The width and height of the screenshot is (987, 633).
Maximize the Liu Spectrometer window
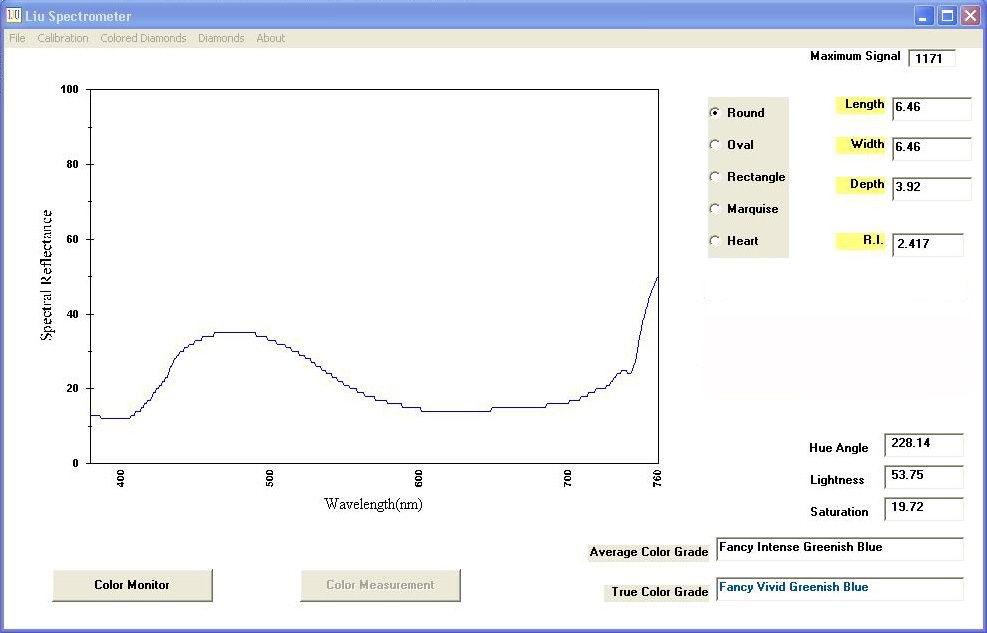tap(948, 16)
